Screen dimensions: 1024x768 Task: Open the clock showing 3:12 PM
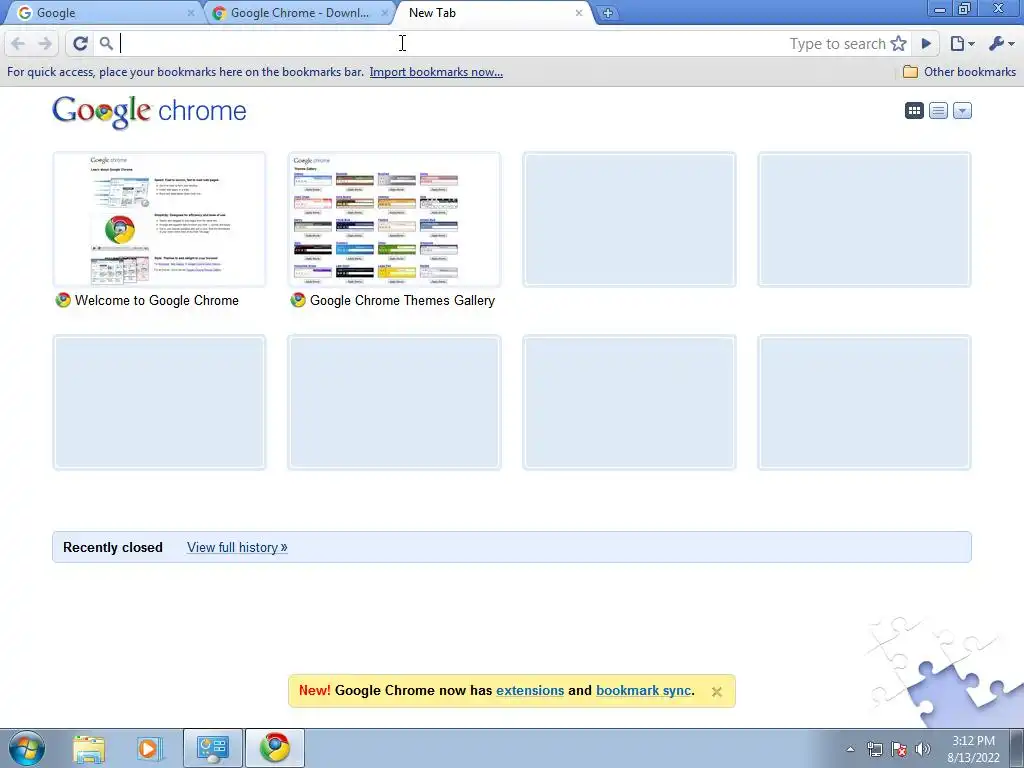coord(973,749)
